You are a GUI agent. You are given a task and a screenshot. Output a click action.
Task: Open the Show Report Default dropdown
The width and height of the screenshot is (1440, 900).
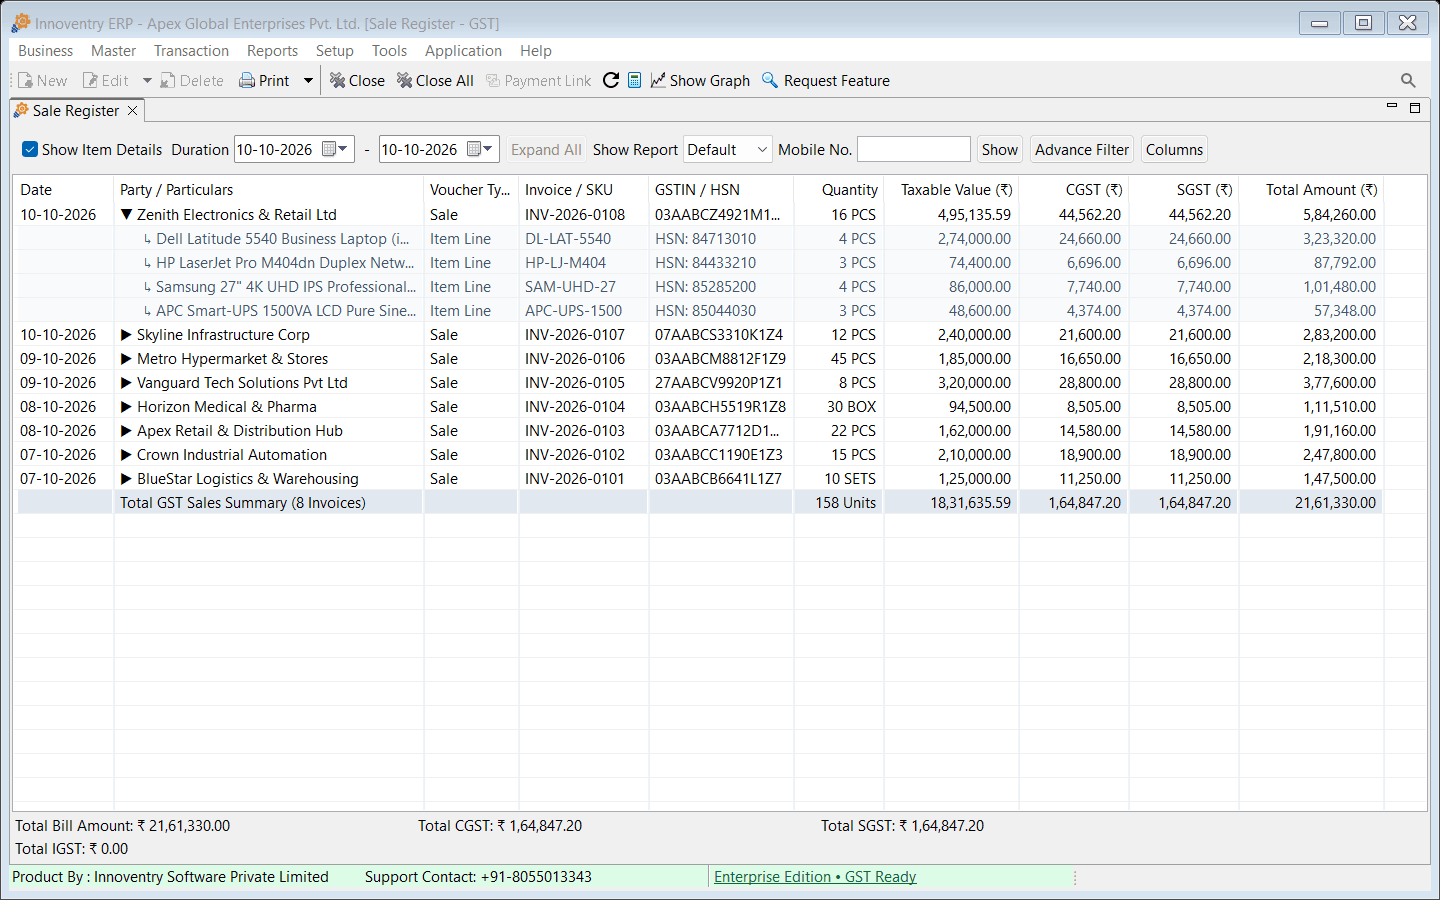(727, 150)
